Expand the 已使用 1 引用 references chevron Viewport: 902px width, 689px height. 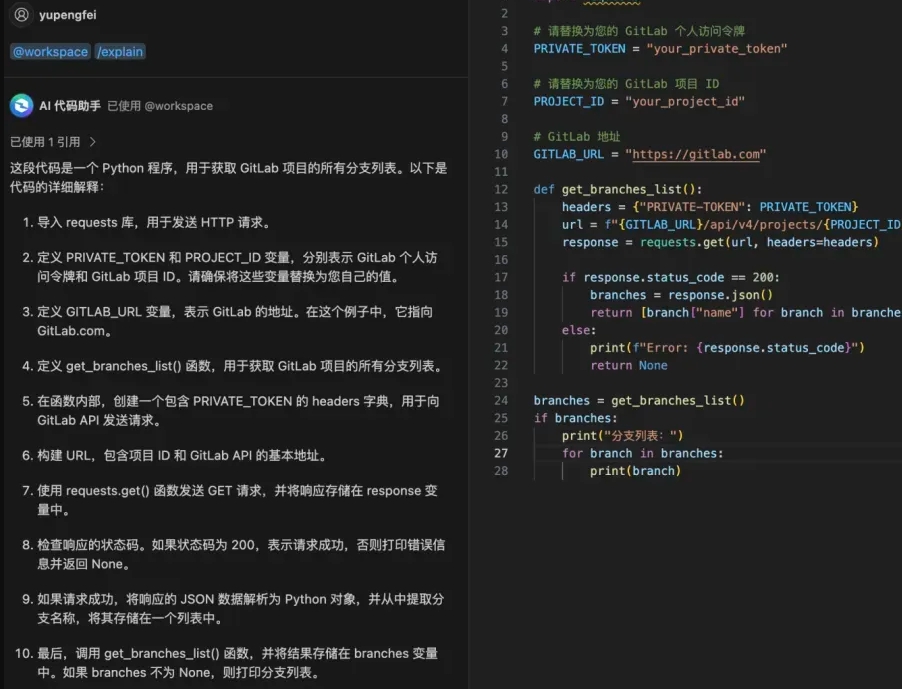pos(93,142)
